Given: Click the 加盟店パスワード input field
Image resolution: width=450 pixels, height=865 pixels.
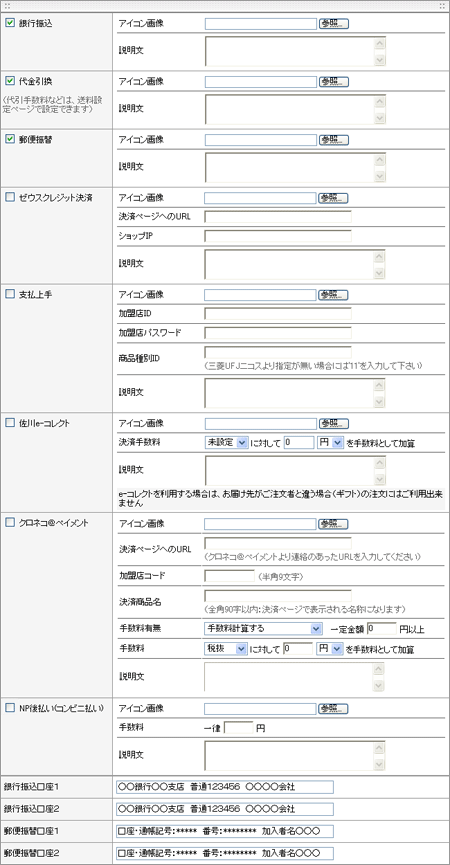Looking at the screenshot, I should click(x=278, y=333).
